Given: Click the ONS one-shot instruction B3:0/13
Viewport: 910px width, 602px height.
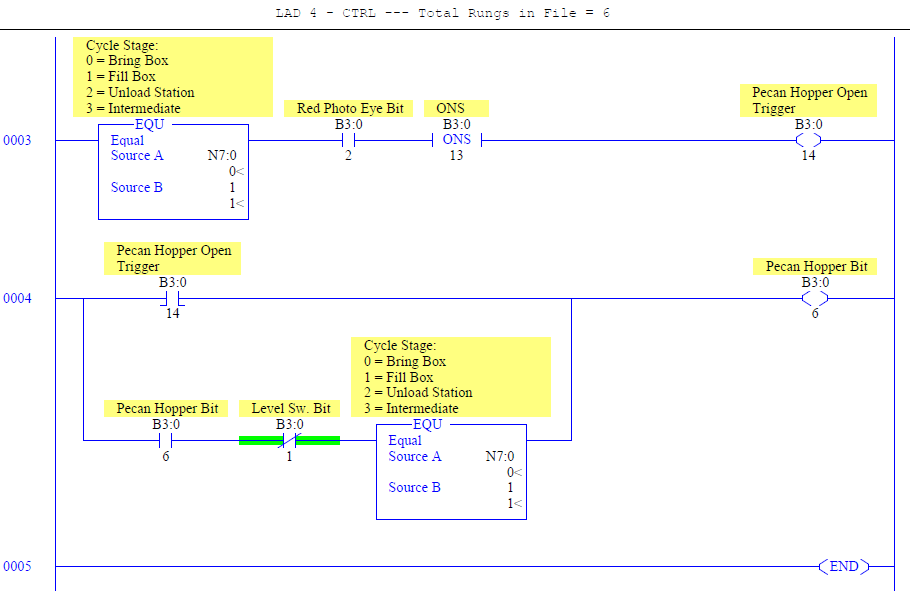Looking at the screenshot, I should pyautogui.click(x=457, y=140).
